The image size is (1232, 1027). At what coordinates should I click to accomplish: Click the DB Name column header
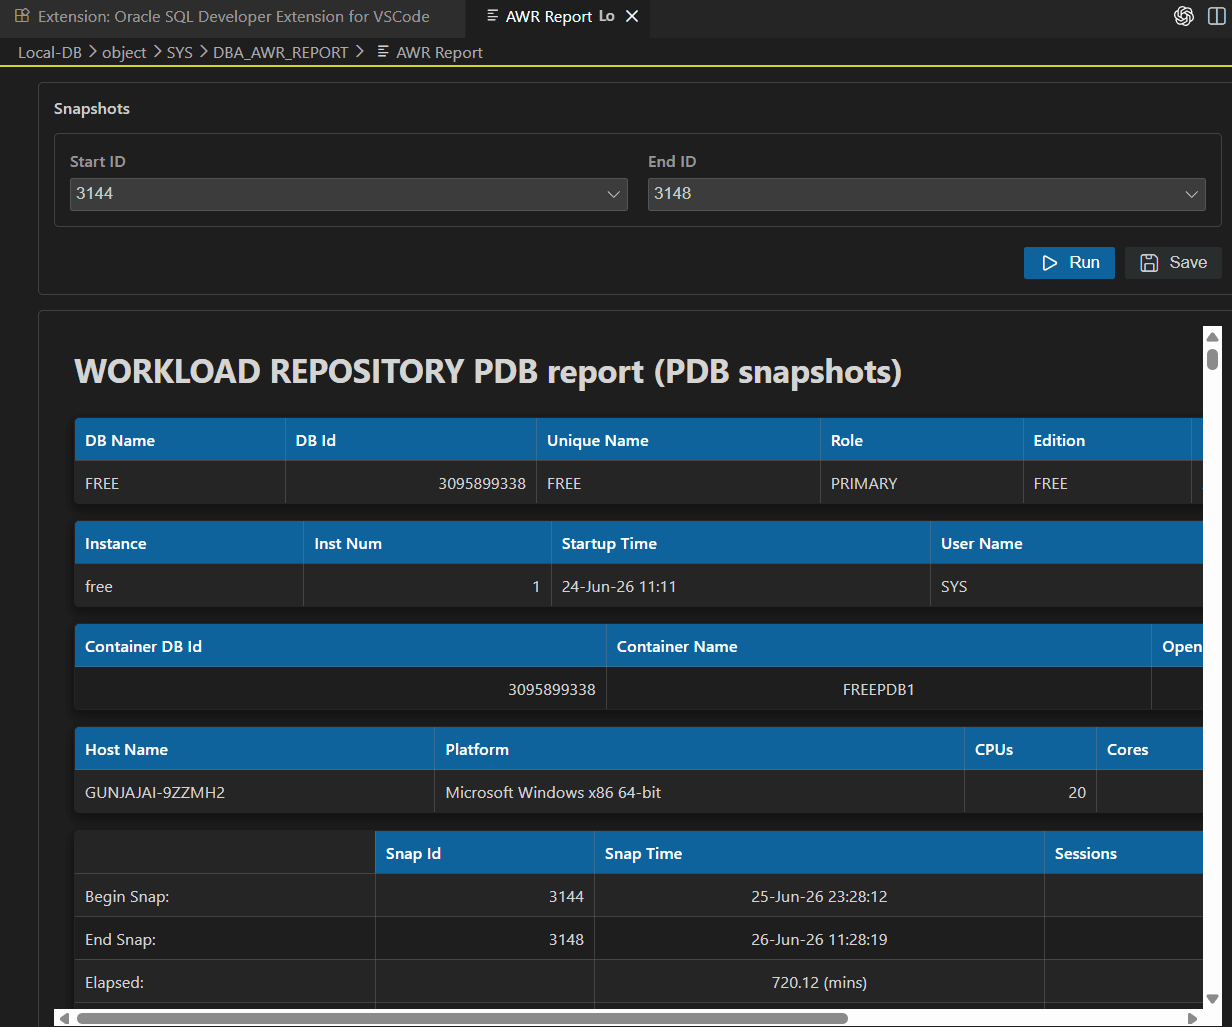[x=180, y=440]
